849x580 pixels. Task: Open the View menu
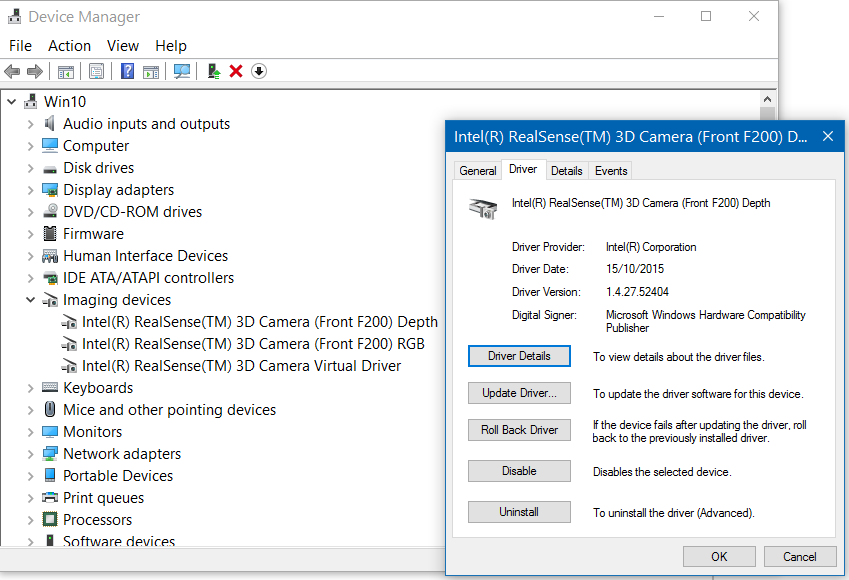(x=123, y=46)
